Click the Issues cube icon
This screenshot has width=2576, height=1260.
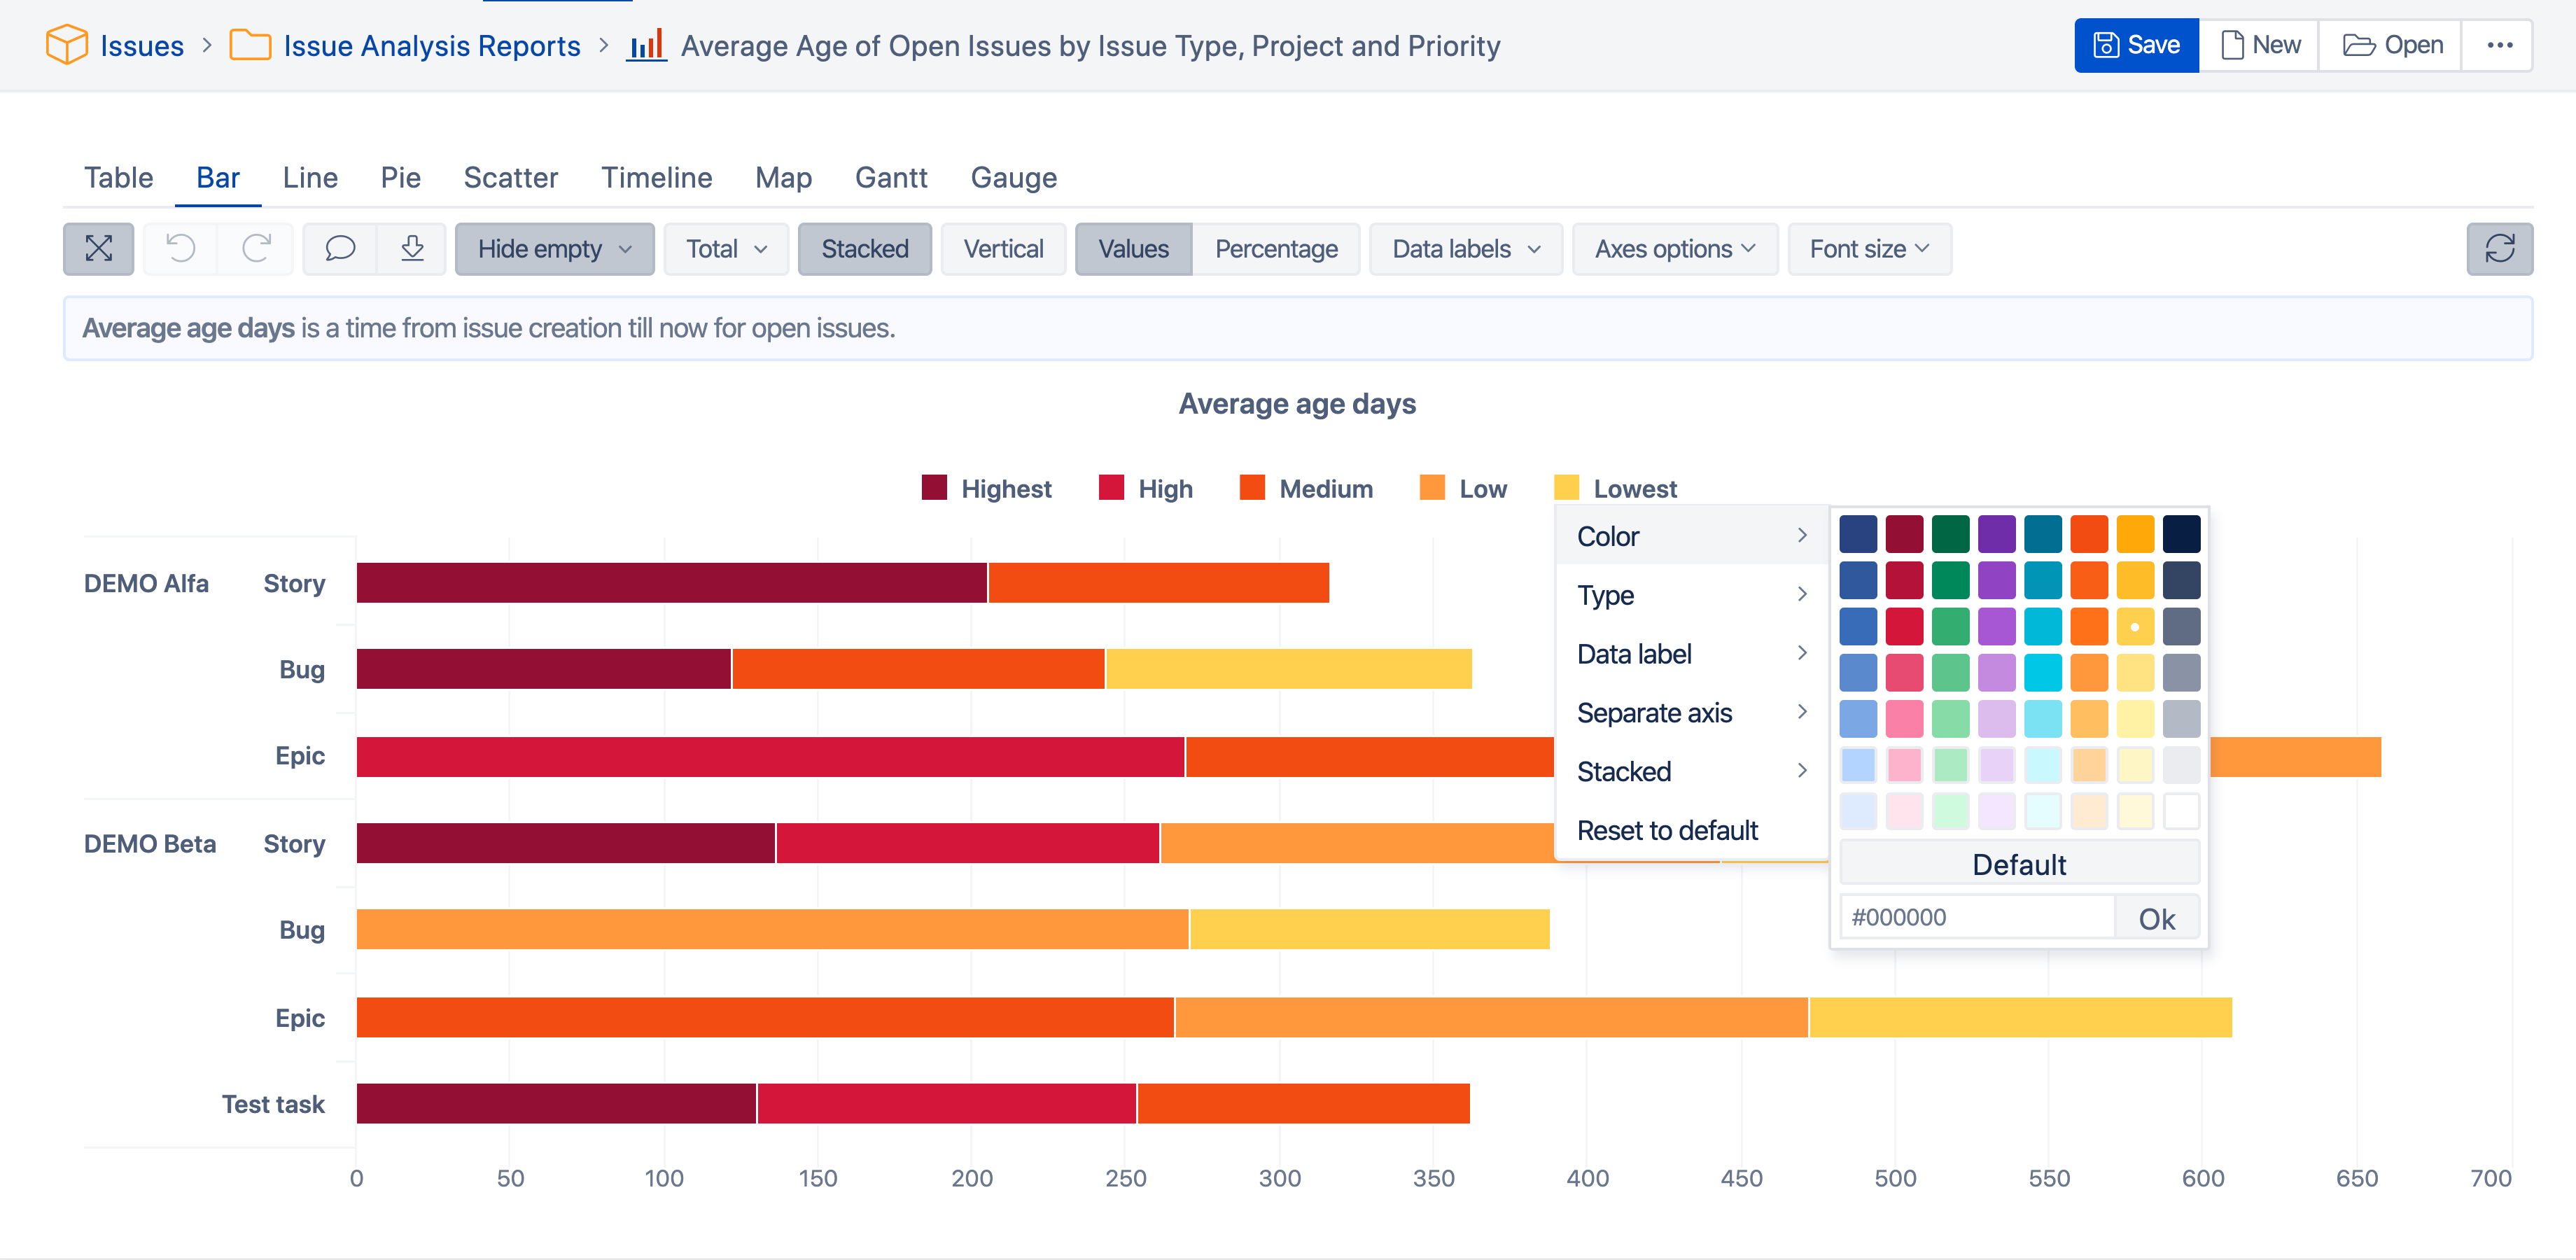[67, 45]
